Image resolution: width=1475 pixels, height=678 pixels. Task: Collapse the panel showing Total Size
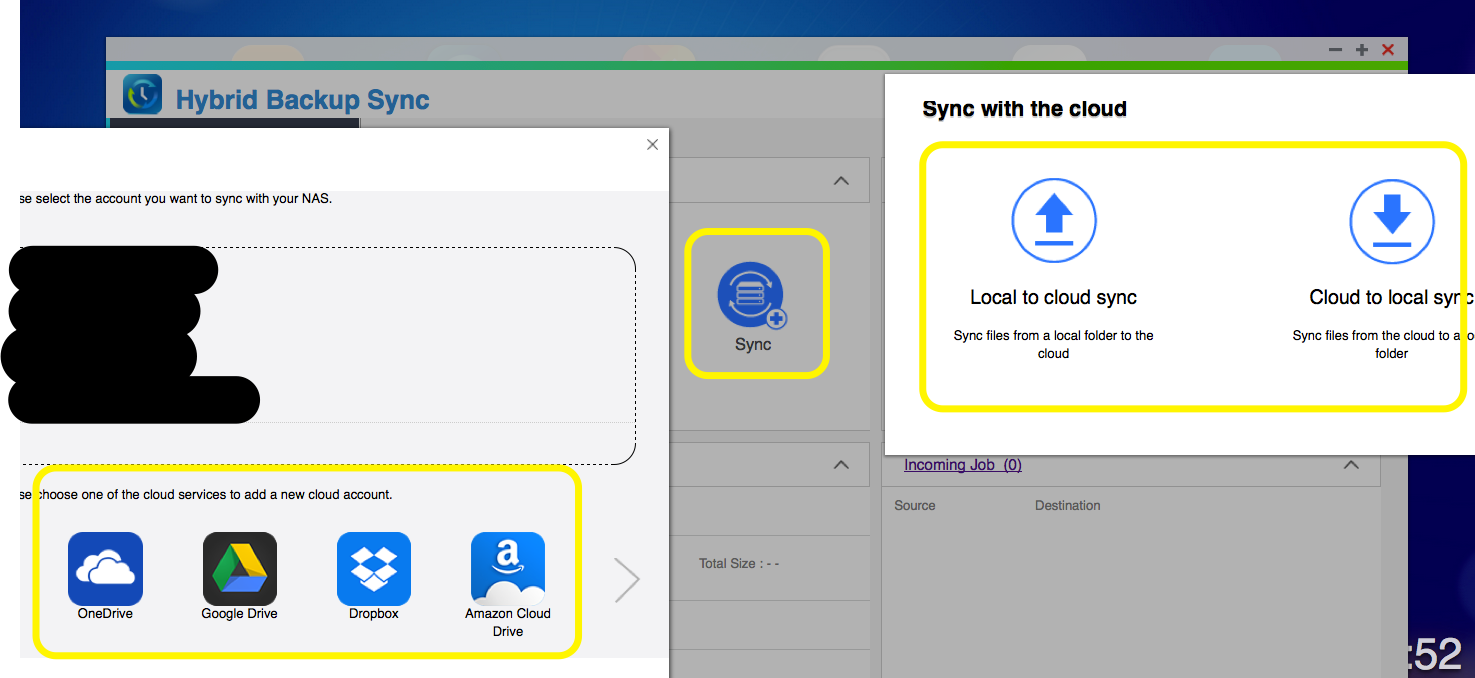pyautogui.click(x=841, y=465)
